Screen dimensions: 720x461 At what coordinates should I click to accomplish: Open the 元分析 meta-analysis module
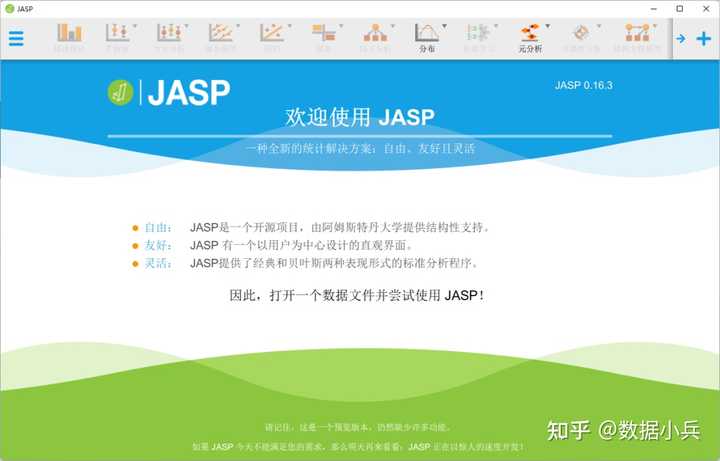point(530,38)
